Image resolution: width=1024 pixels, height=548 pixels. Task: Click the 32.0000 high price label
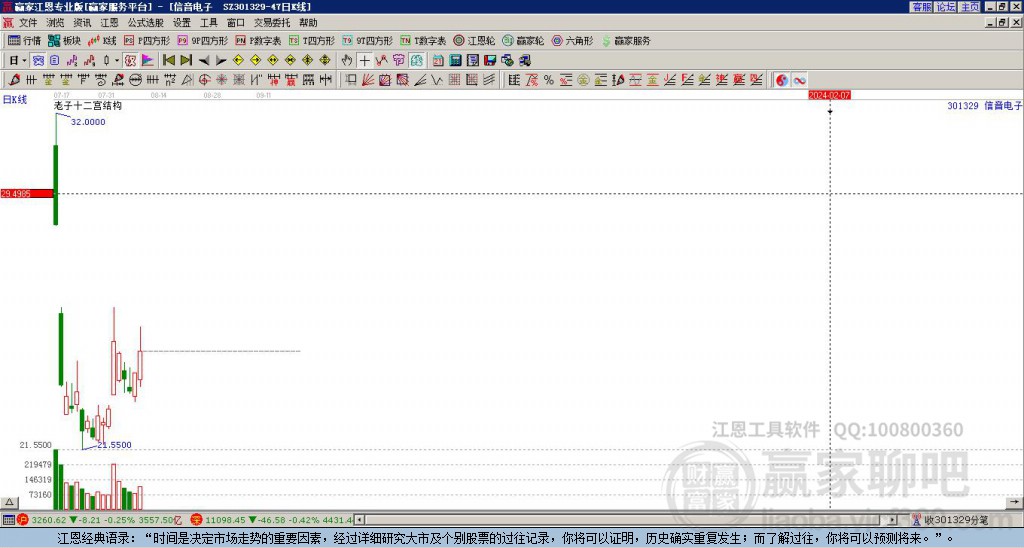pyautogui.click(x=88, y=122)
